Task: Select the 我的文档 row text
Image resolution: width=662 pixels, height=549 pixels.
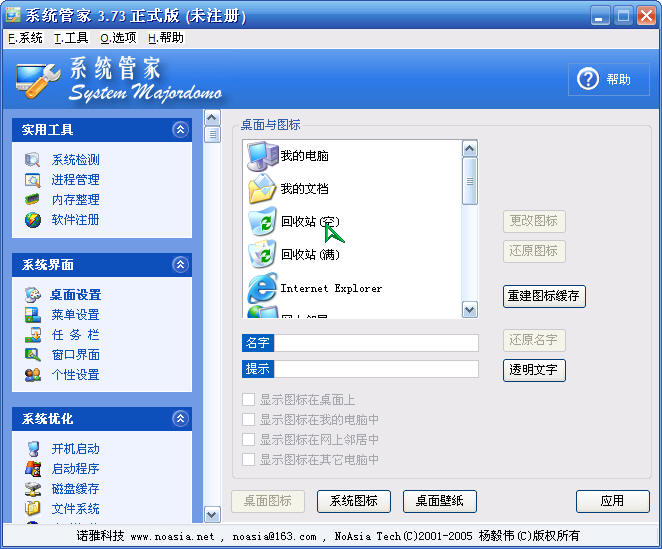Action: [304, 189]
